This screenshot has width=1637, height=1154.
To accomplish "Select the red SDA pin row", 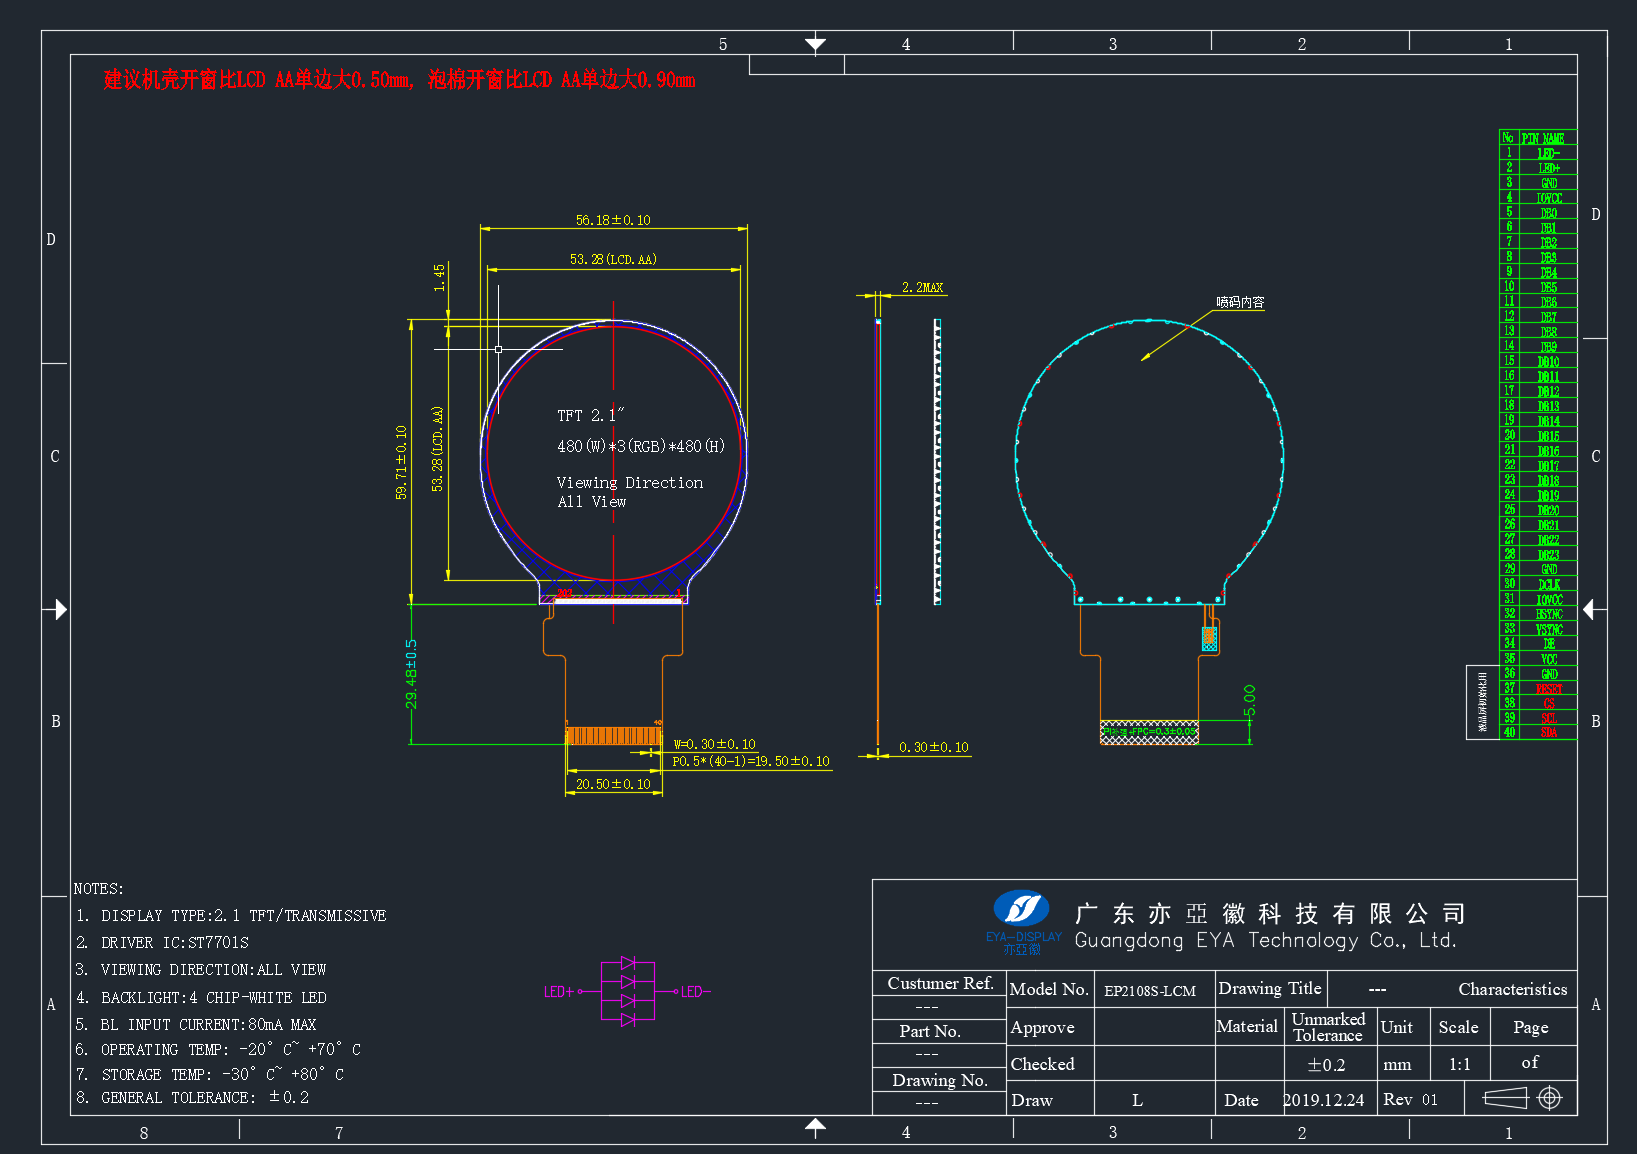I will 1538,733.
